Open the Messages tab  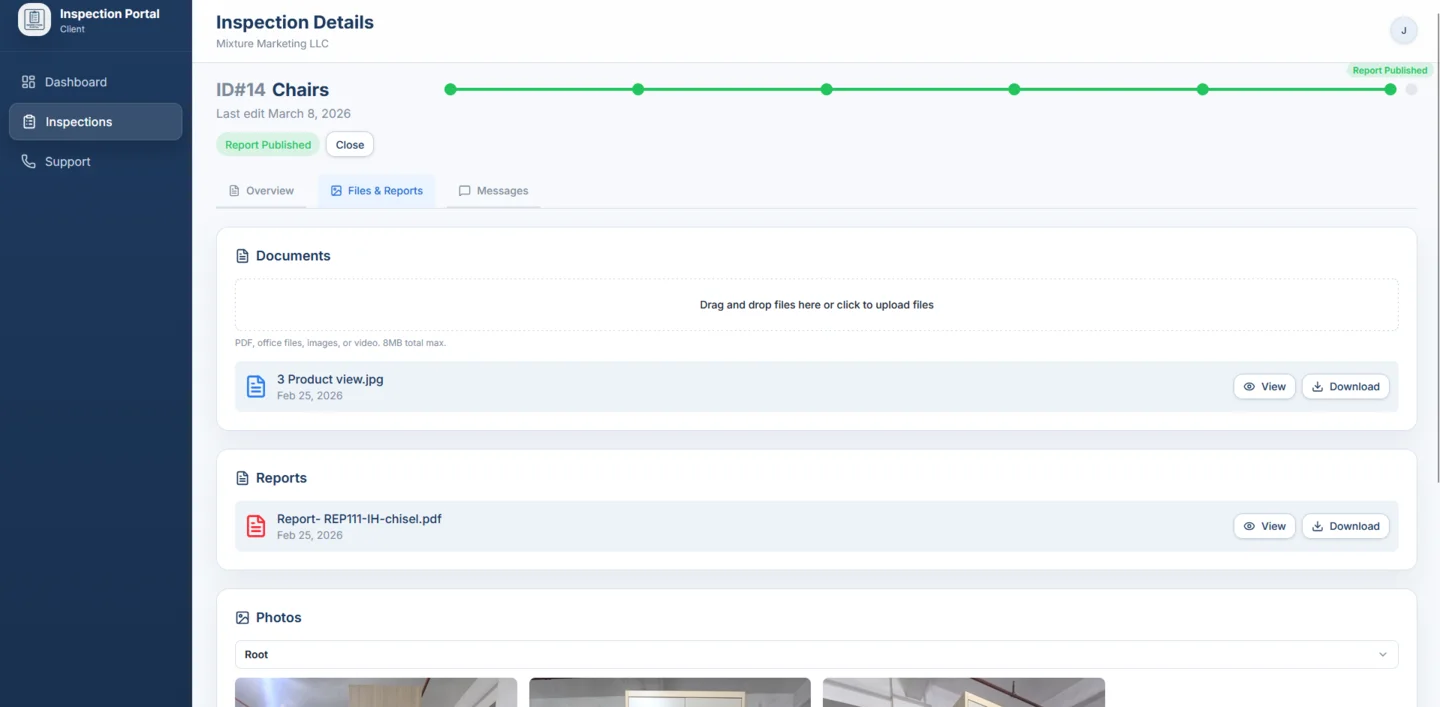pos(493,190)
